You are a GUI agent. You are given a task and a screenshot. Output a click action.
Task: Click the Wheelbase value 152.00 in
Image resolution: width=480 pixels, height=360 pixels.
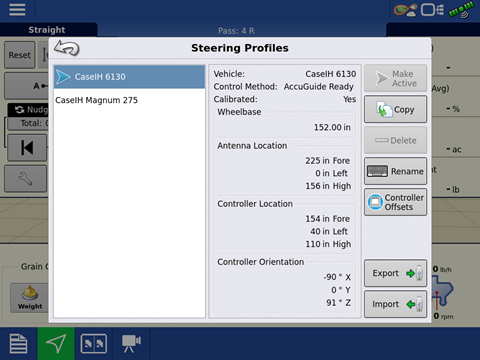pos(332,127)
